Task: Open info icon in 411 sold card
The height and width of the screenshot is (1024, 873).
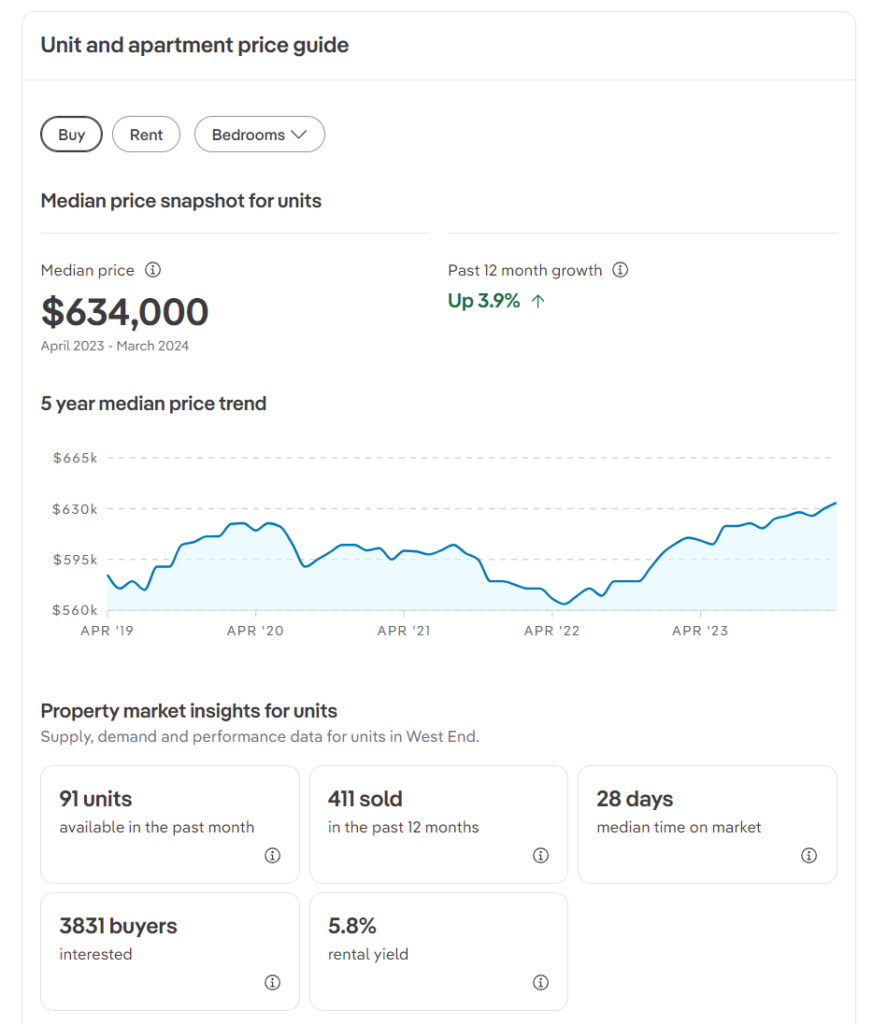Action: tap(541, 855)
